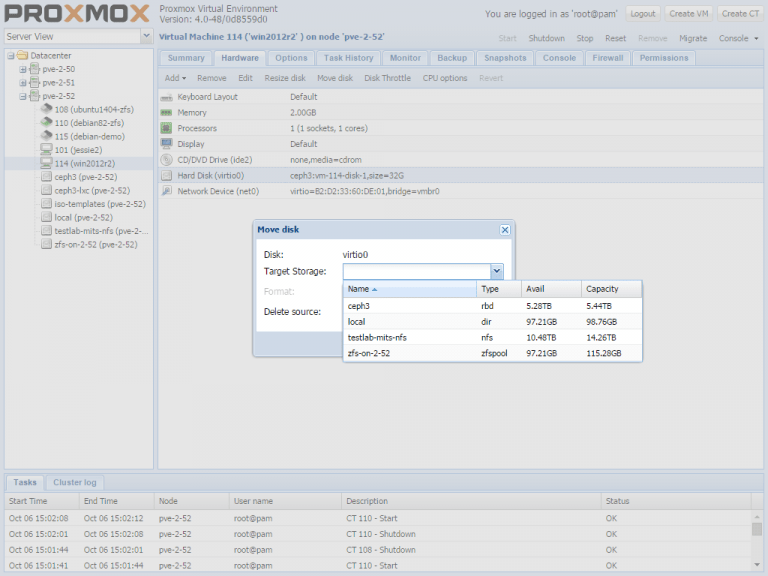
Task: Click the Network Device (net0) icon
Action: pos(167,191)
